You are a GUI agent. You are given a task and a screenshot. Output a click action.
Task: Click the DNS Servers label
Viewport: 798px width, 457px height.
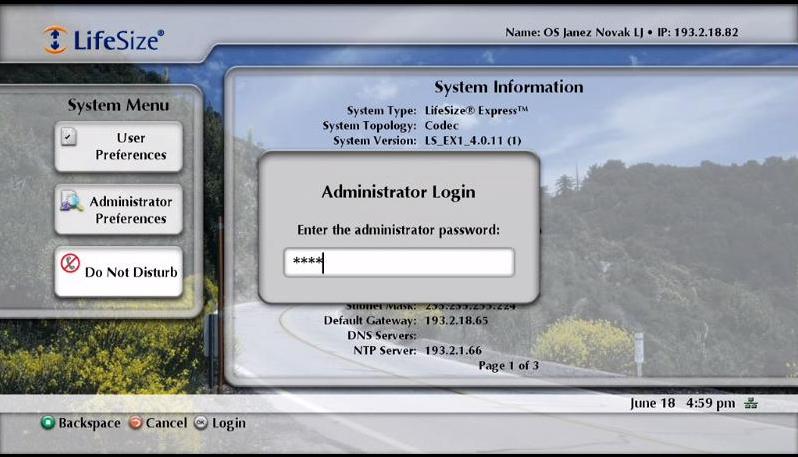[x=382, y=335]
